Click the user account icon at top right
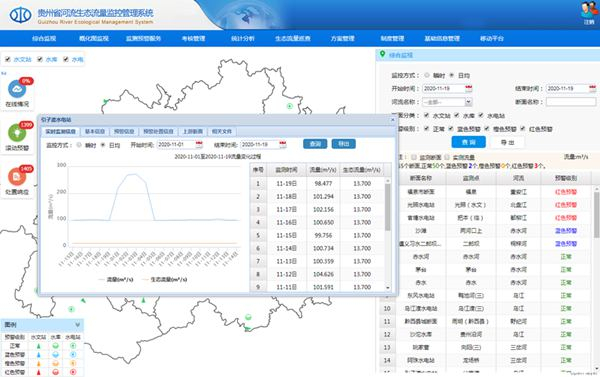The height and width of the screenshot is (377, 600). tap(589, 10)
